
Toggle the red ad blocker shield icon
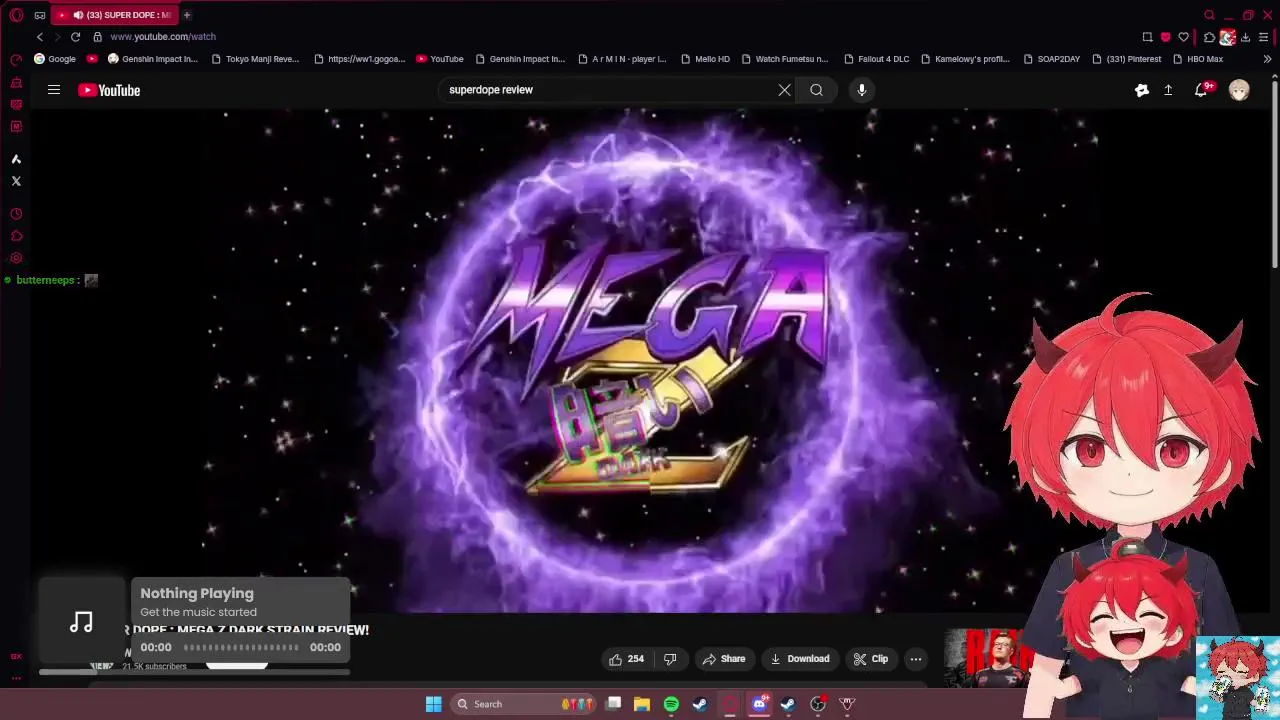tap(1165, 37)
